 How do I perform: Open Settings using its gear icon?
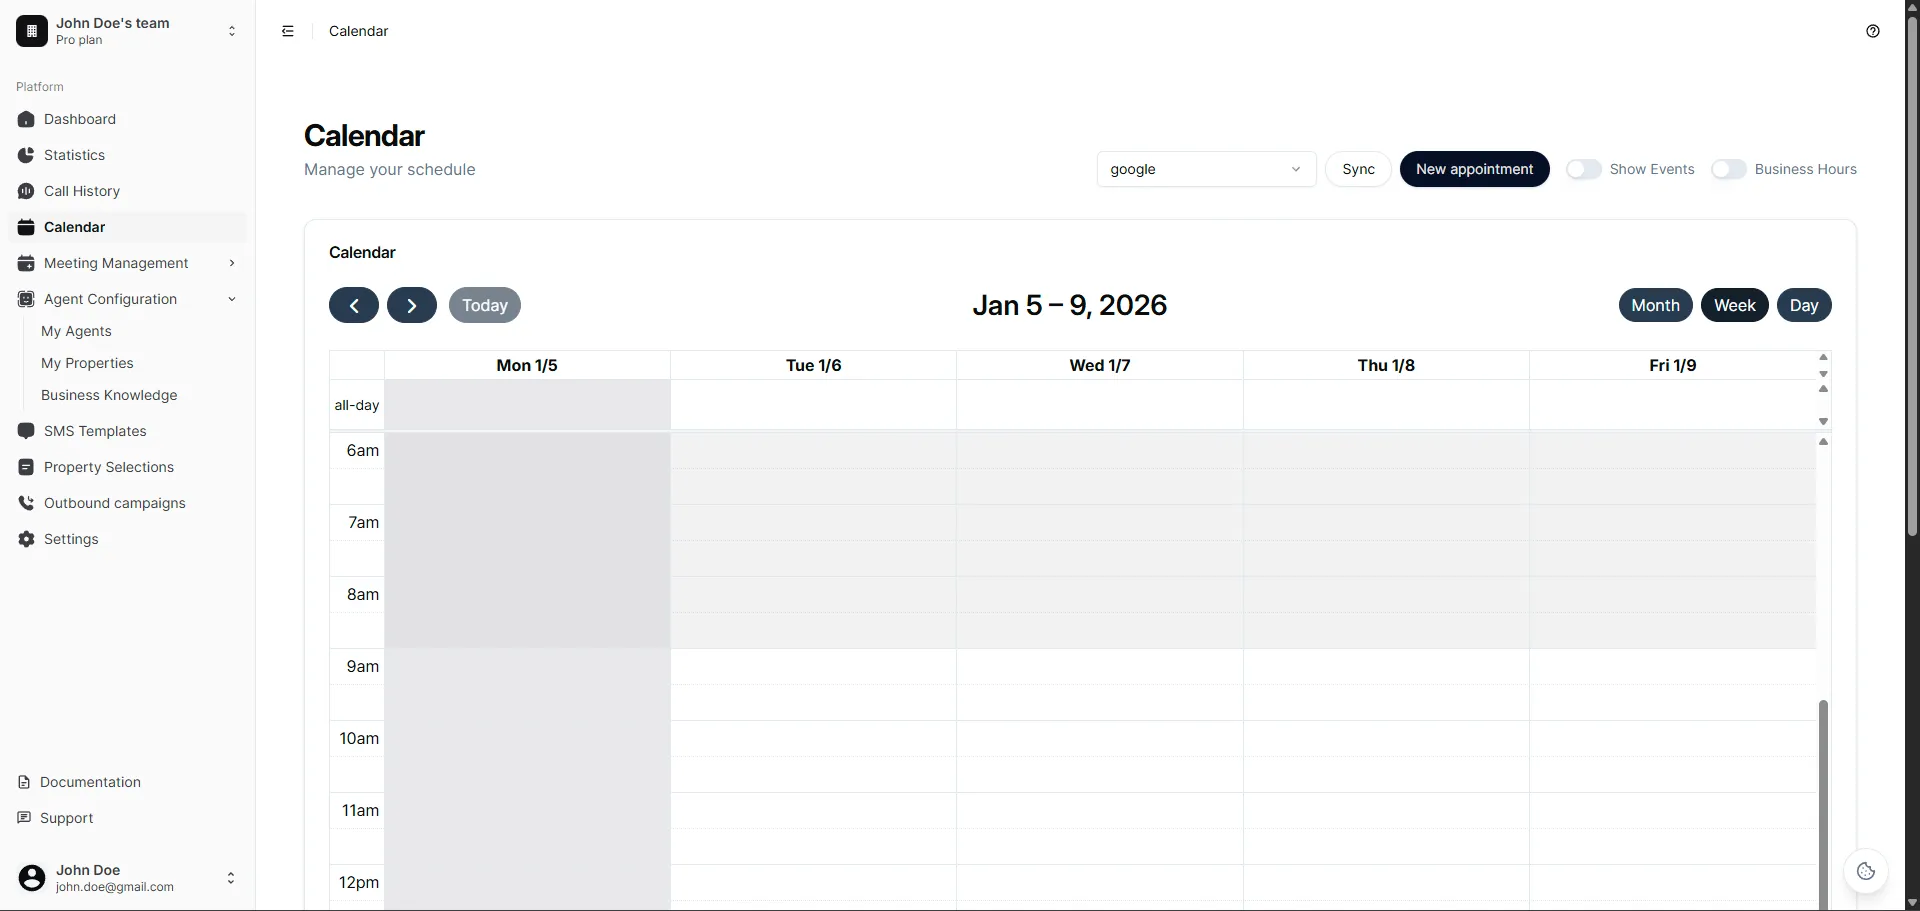(26, 539)
